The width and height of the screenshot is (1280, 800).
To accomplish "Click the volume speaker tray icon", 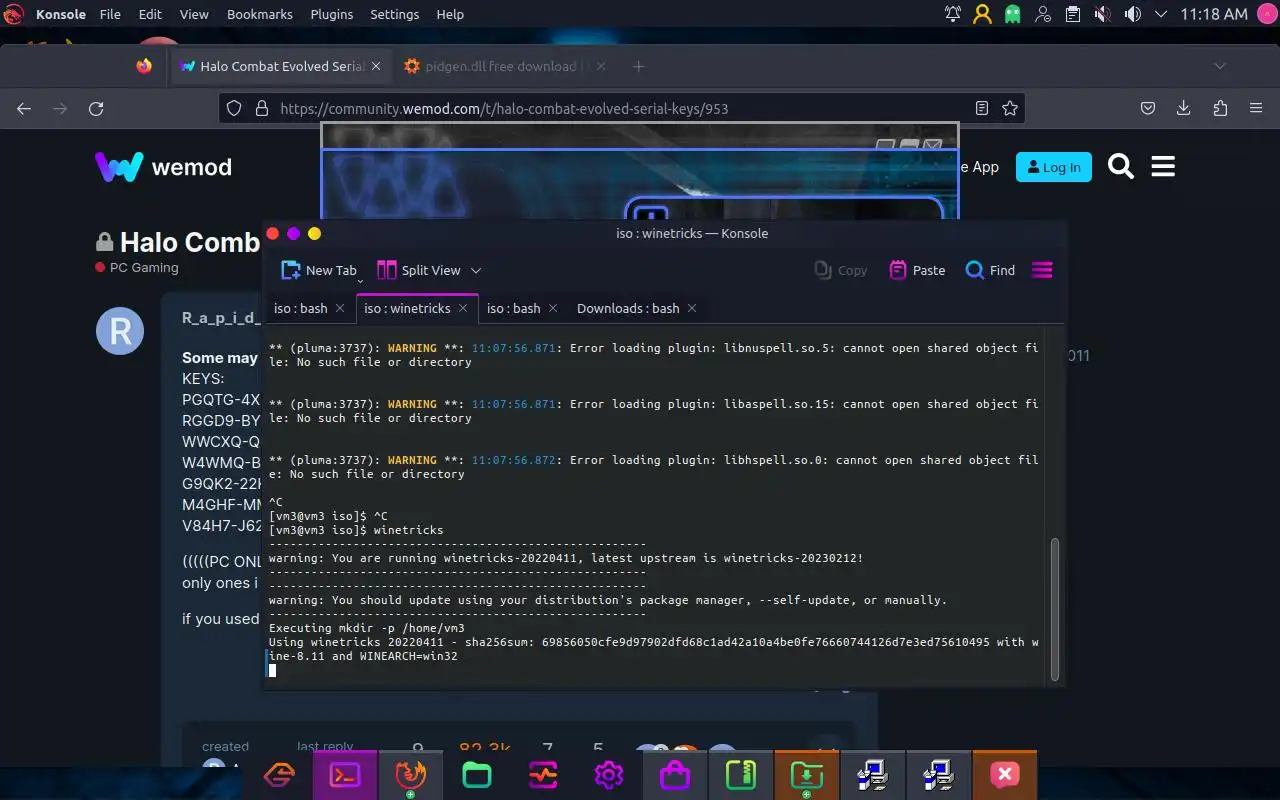I will (x=1133, y=14).
